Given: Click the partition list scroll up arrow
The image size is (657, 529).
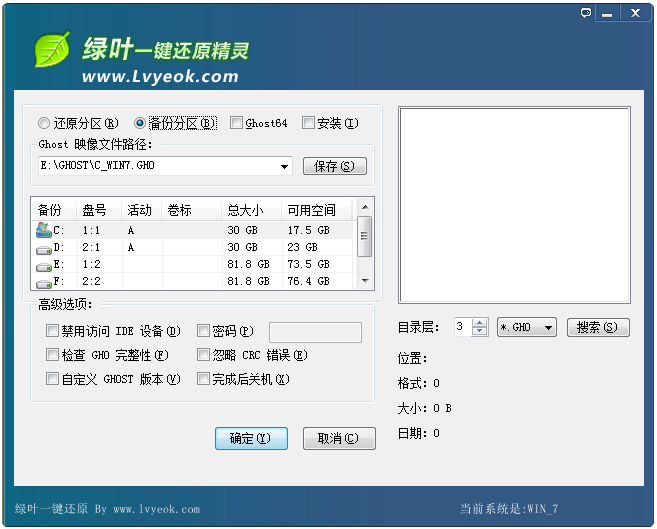Looking at the screenshot, I should [x=365, y=207].
